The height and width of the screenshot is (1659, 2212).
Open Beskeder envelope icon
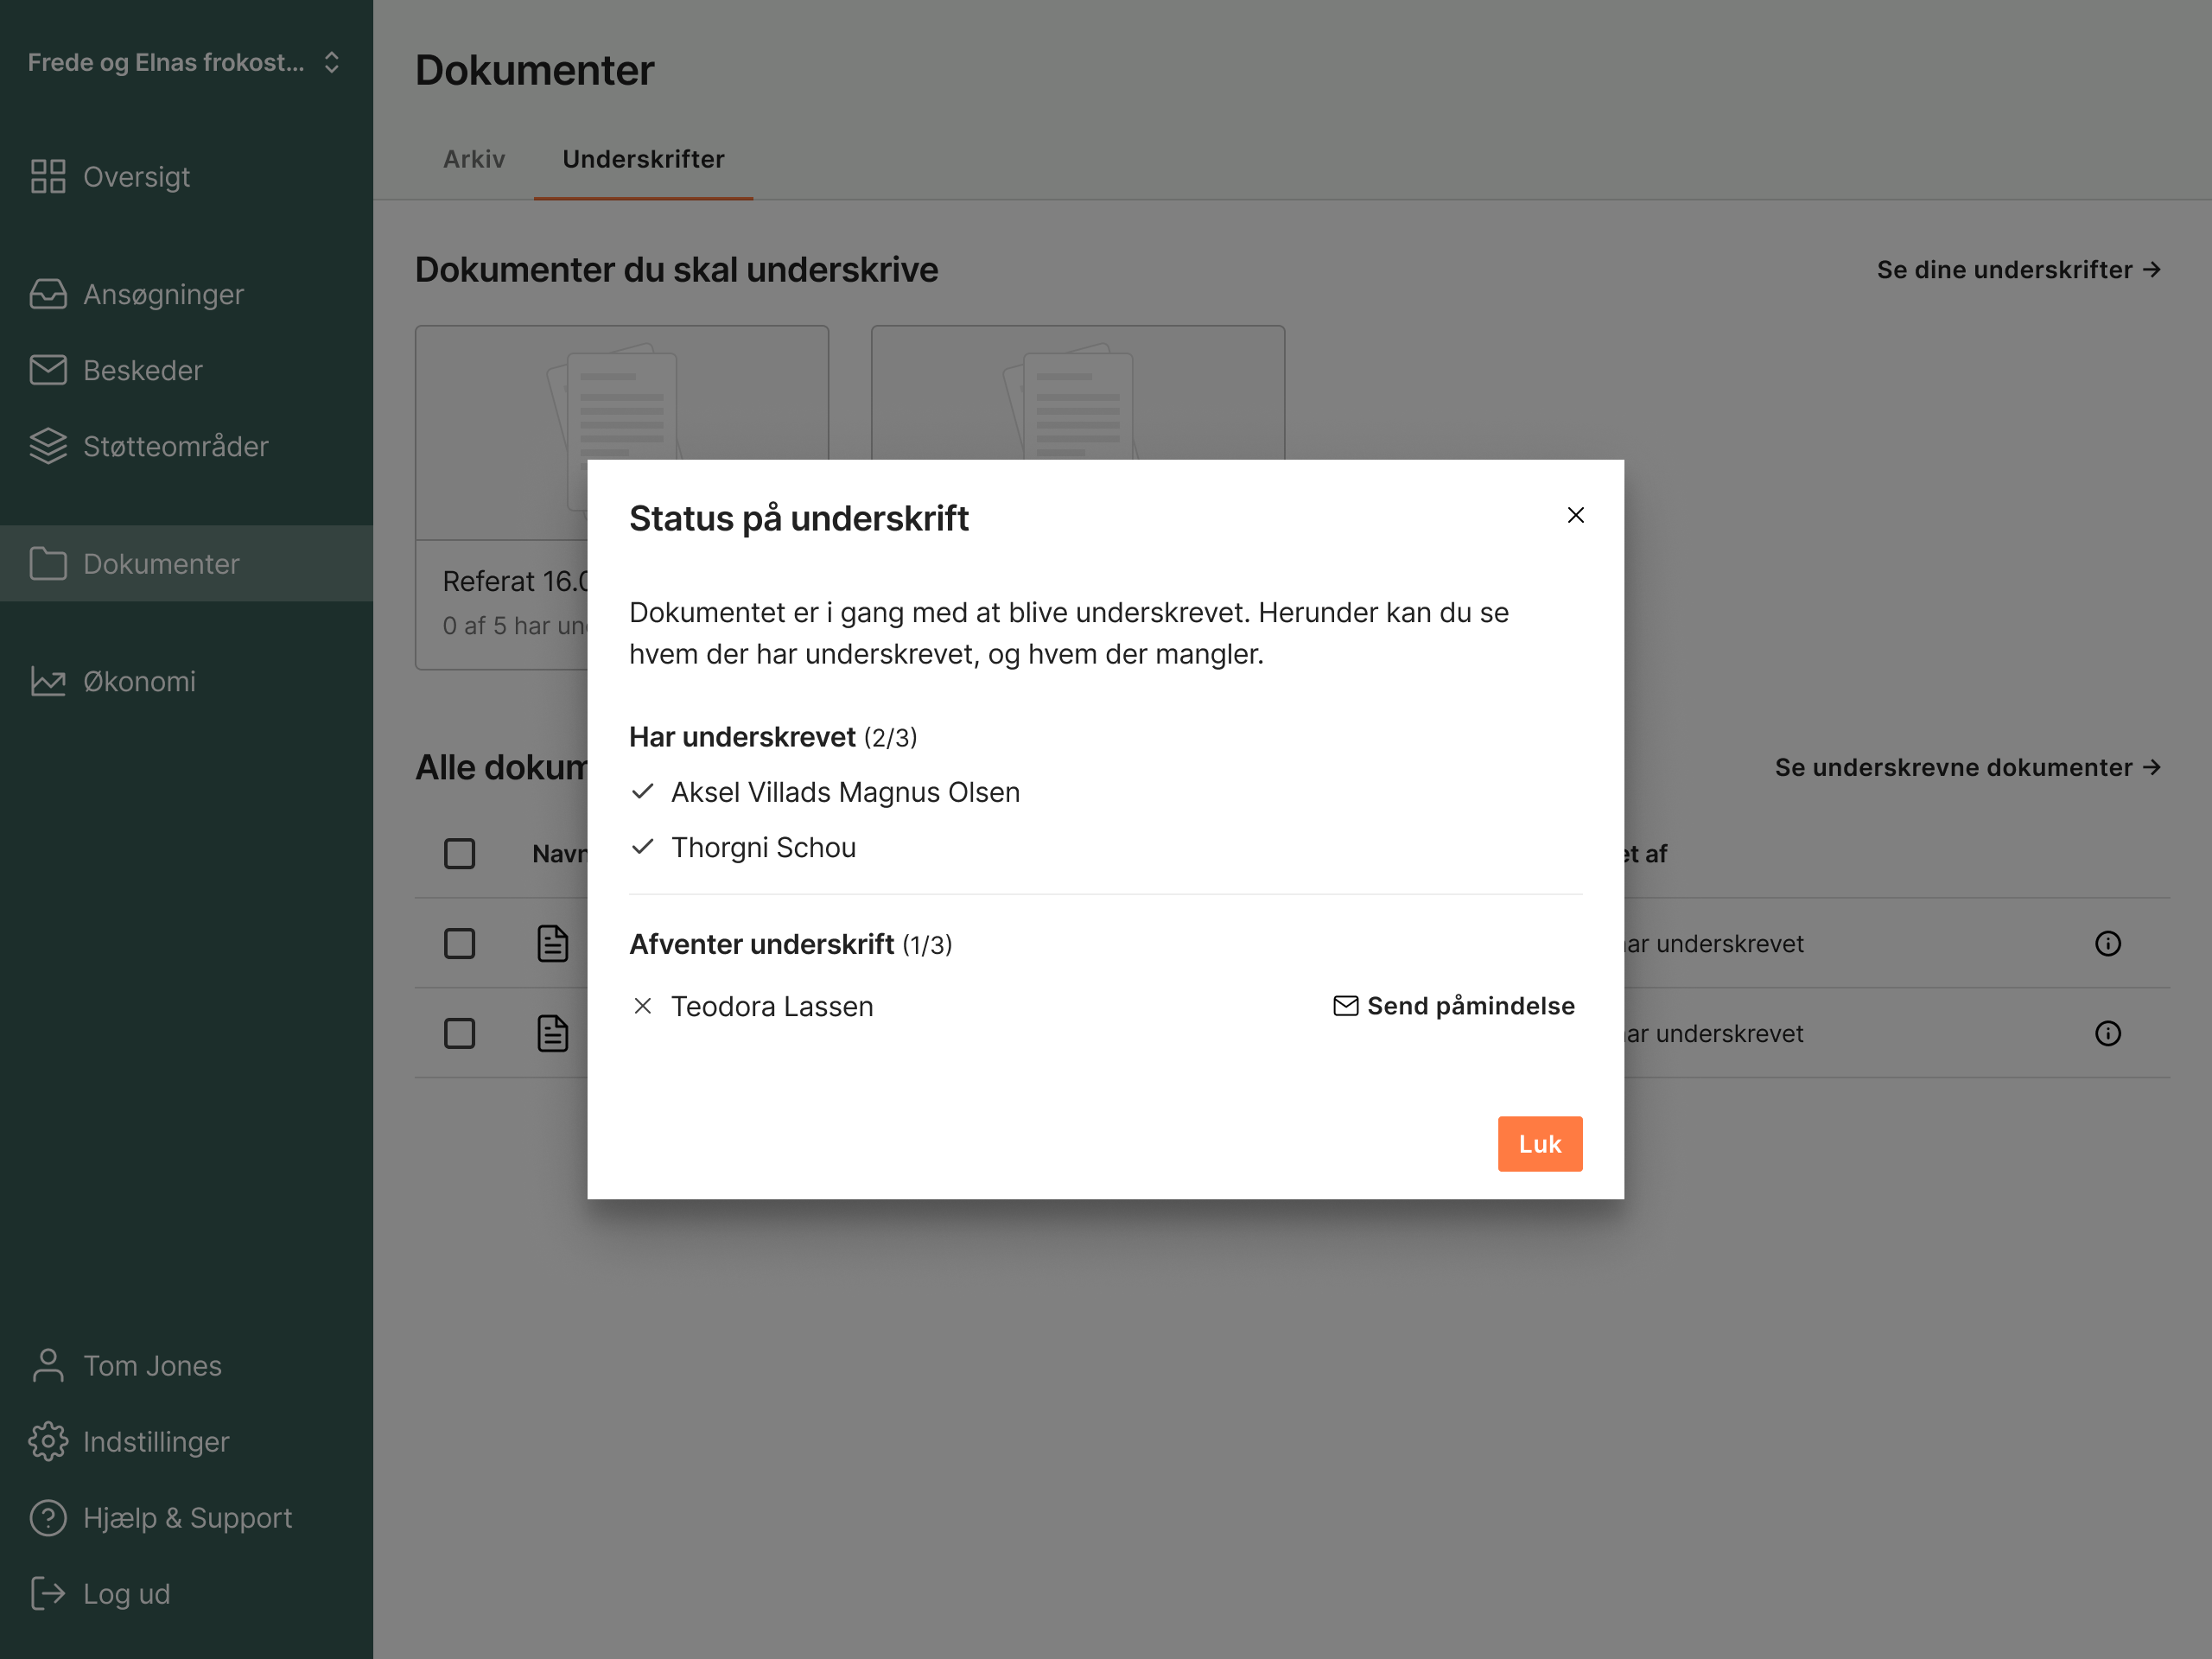48,371
